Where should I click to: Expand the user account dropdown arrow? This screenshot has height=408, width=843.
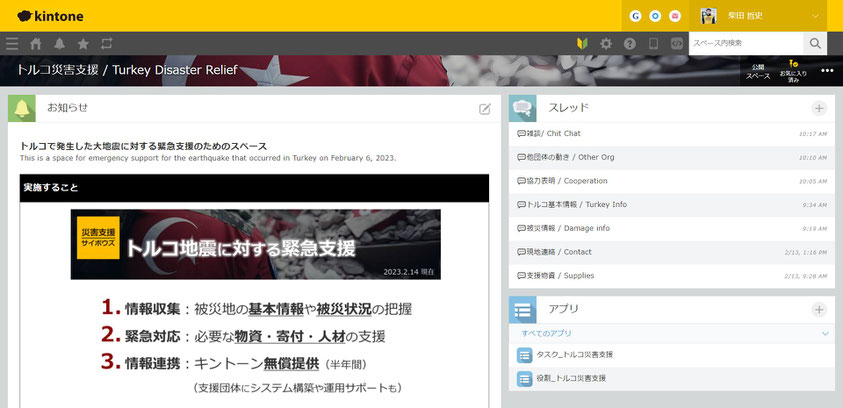click(815, 16)
